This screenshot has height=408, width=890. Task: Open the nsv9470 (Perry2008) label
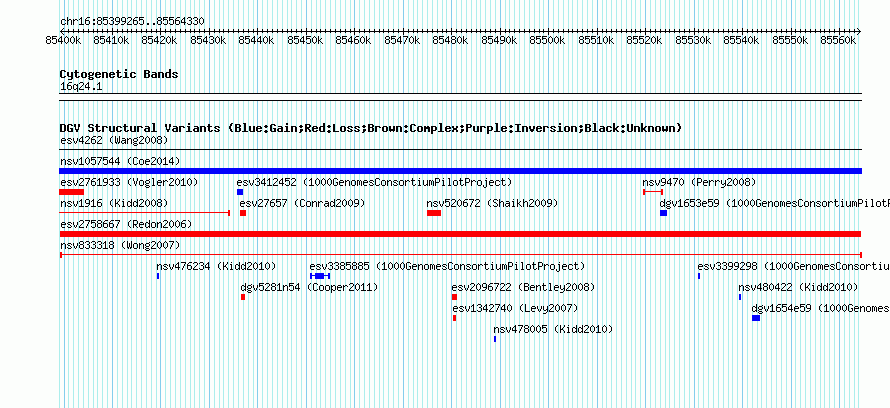click(x=699, y=182)
